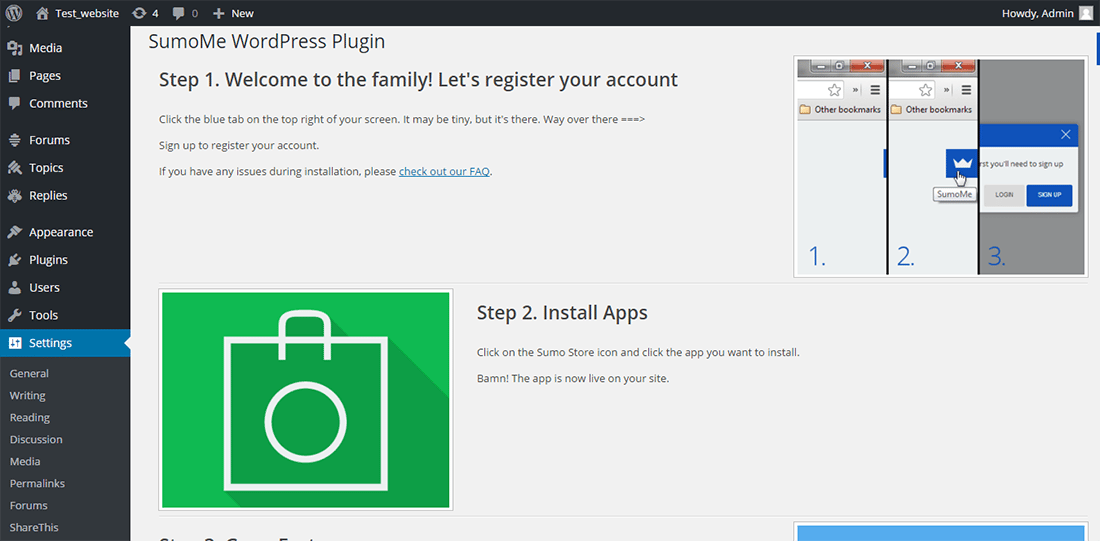Click the Appearance paintbrush icon

tap(15, 232)
